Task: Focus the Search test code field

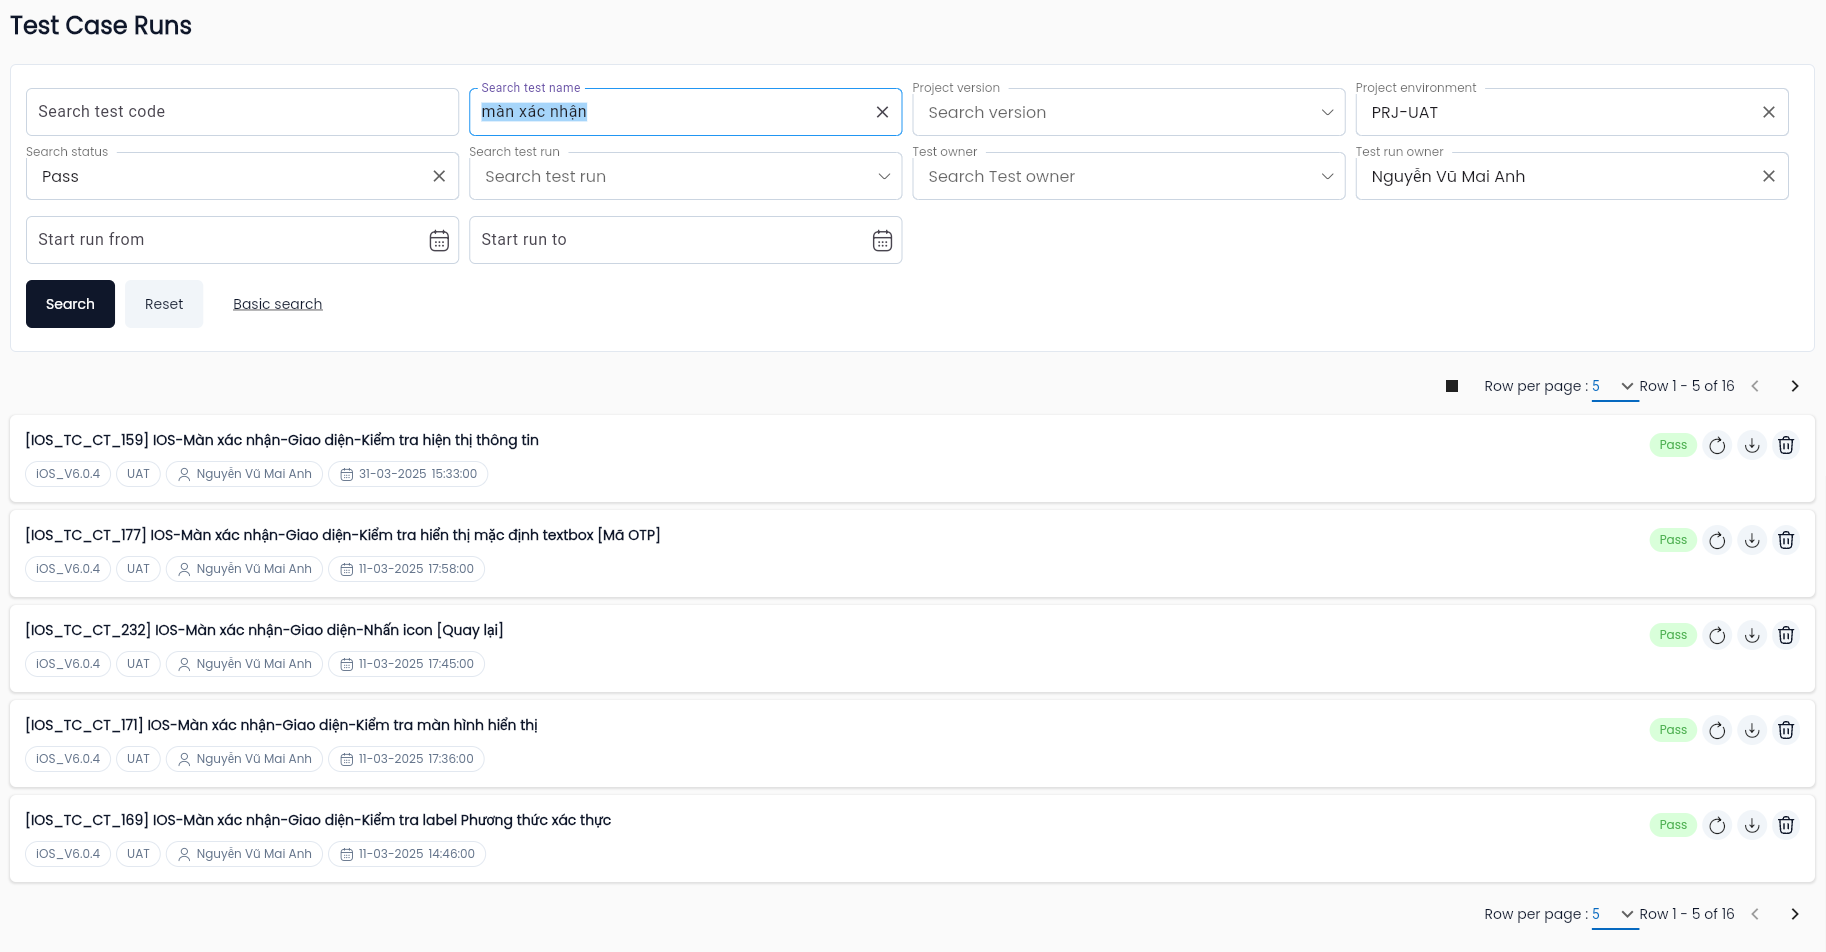Action: pyautogui.click(x=242, y=112)
